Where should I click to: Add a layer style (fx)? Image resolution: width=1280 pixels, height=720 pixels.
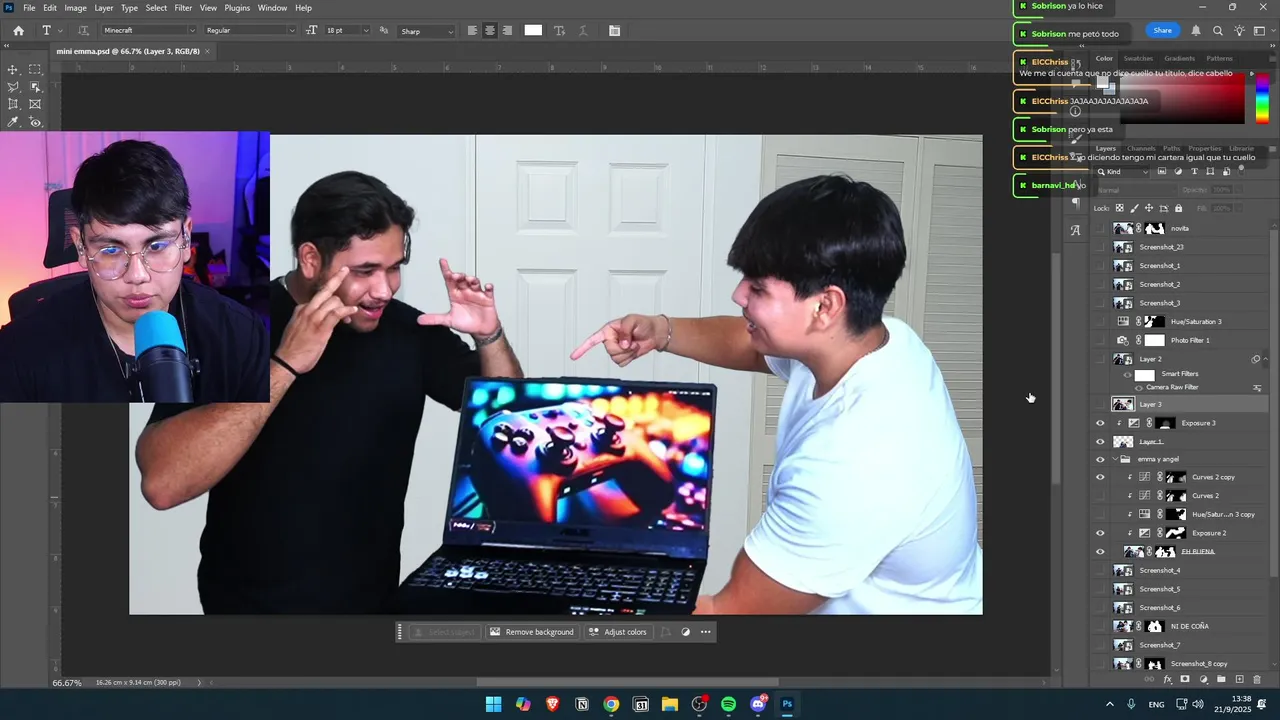coord(1167,679)
